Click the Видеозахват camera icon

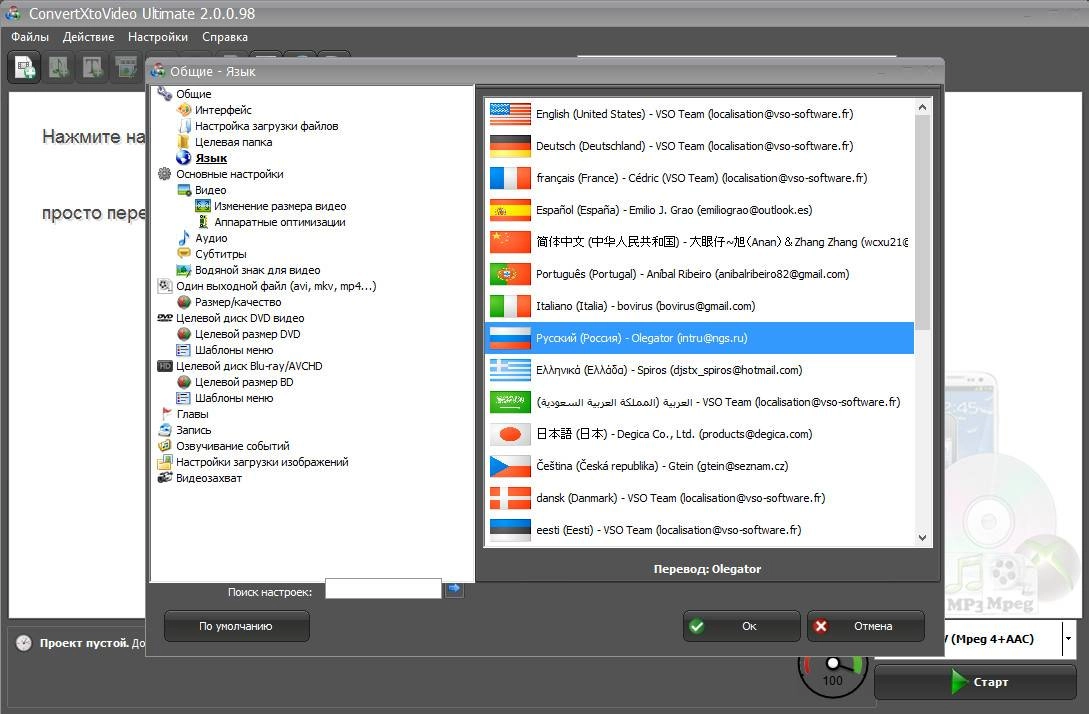tap(165, 478)
